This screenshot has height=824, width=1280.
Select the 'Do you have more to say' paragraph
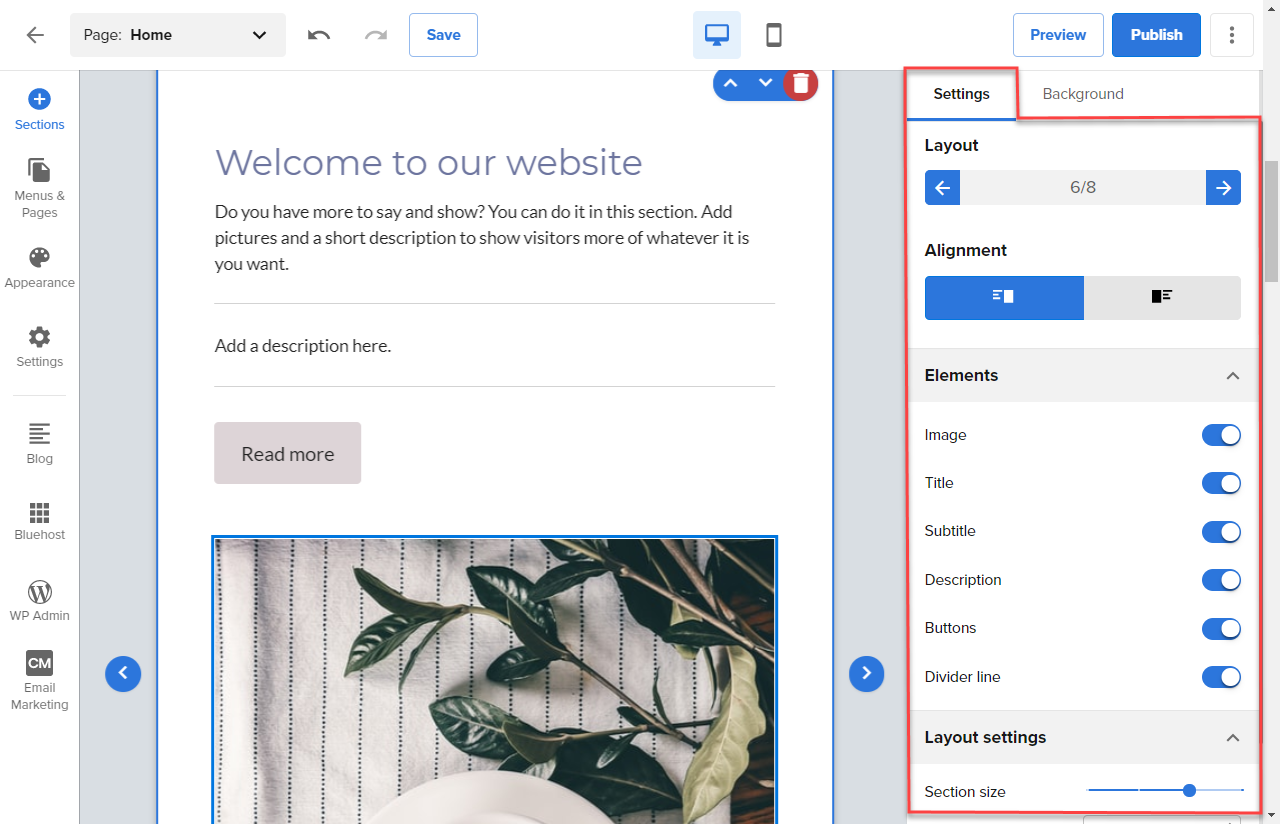coord(483,238)
